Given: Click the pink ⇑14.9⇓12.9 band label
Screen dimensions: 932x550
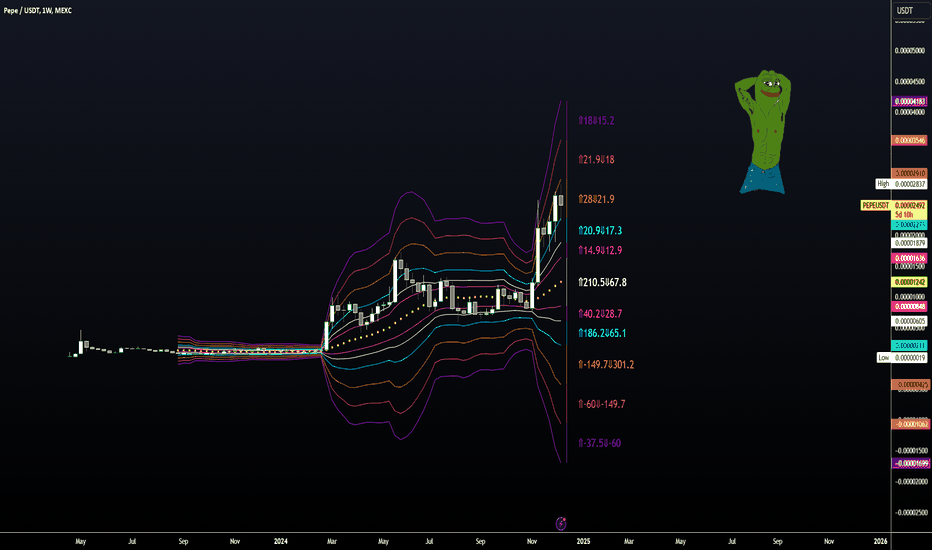Looking at the screenshot, I should coord(600,250).
